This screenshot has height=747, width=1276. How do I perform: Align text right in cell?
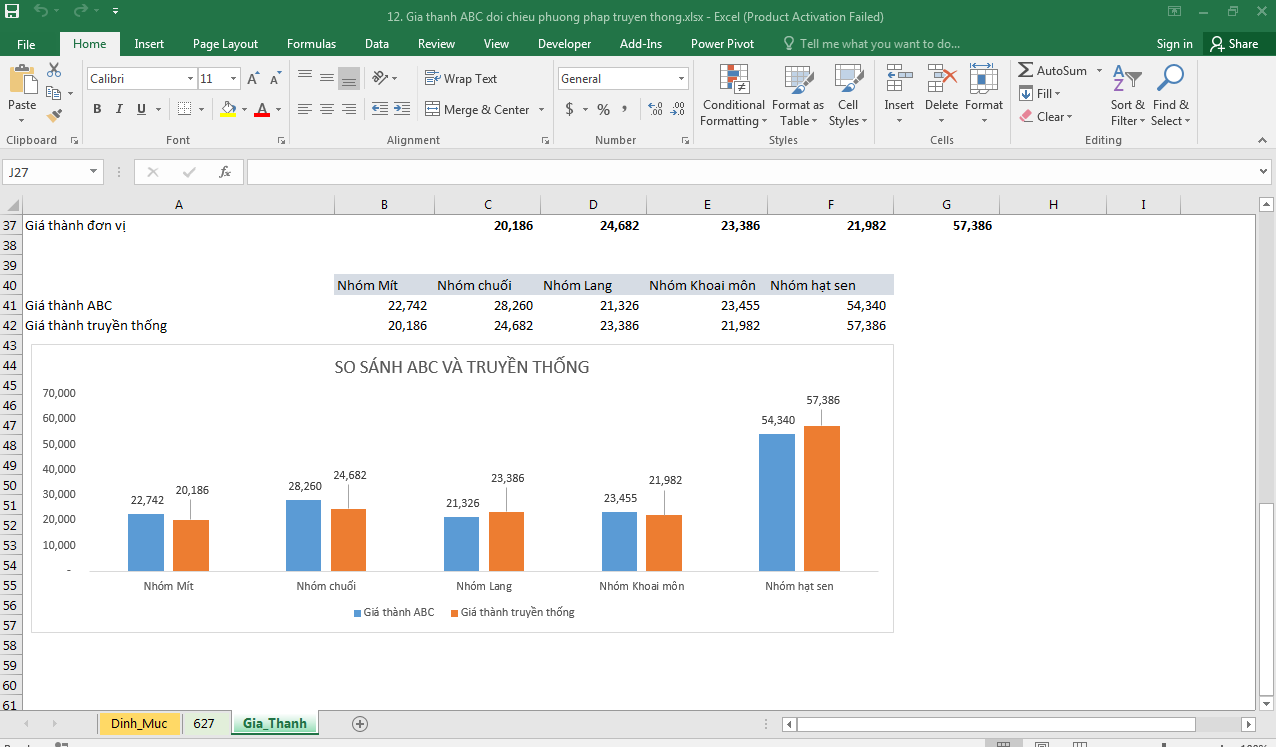click(x=349, y=109)
